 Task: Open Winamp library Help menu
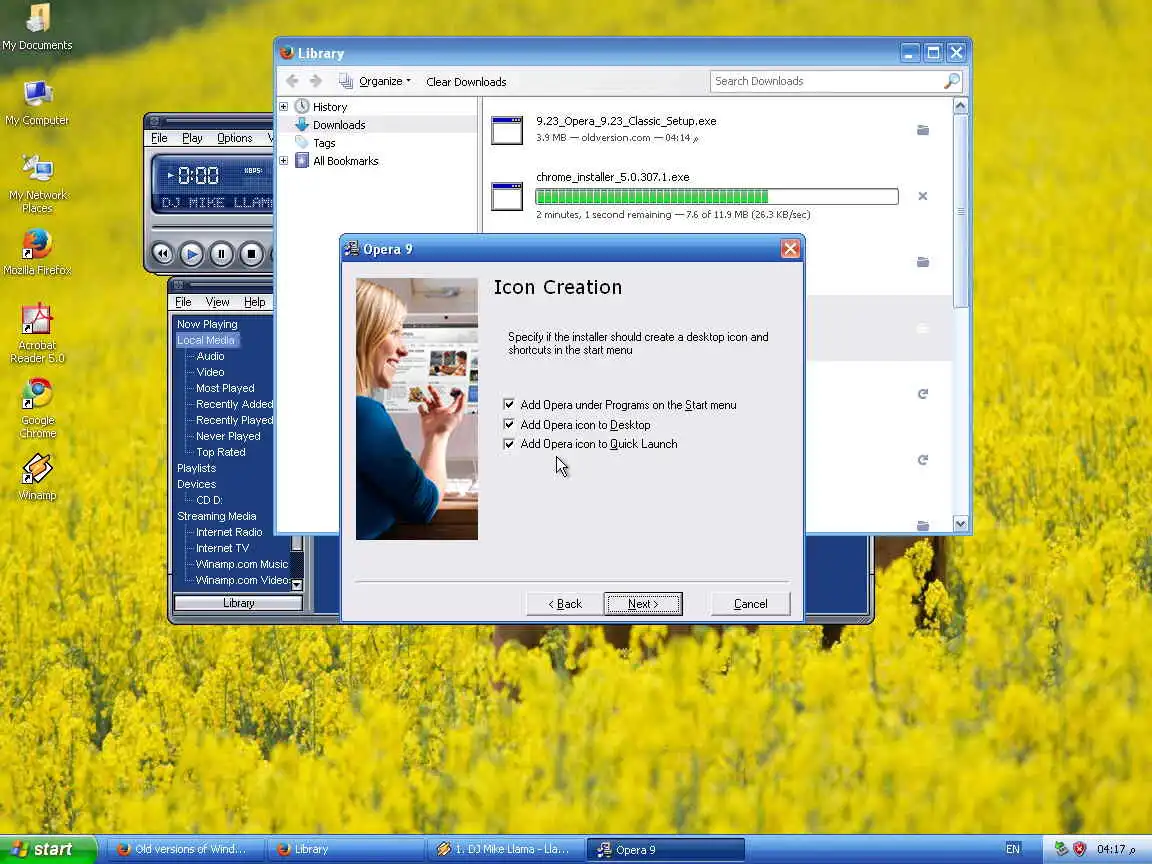(x=255, y=302)
